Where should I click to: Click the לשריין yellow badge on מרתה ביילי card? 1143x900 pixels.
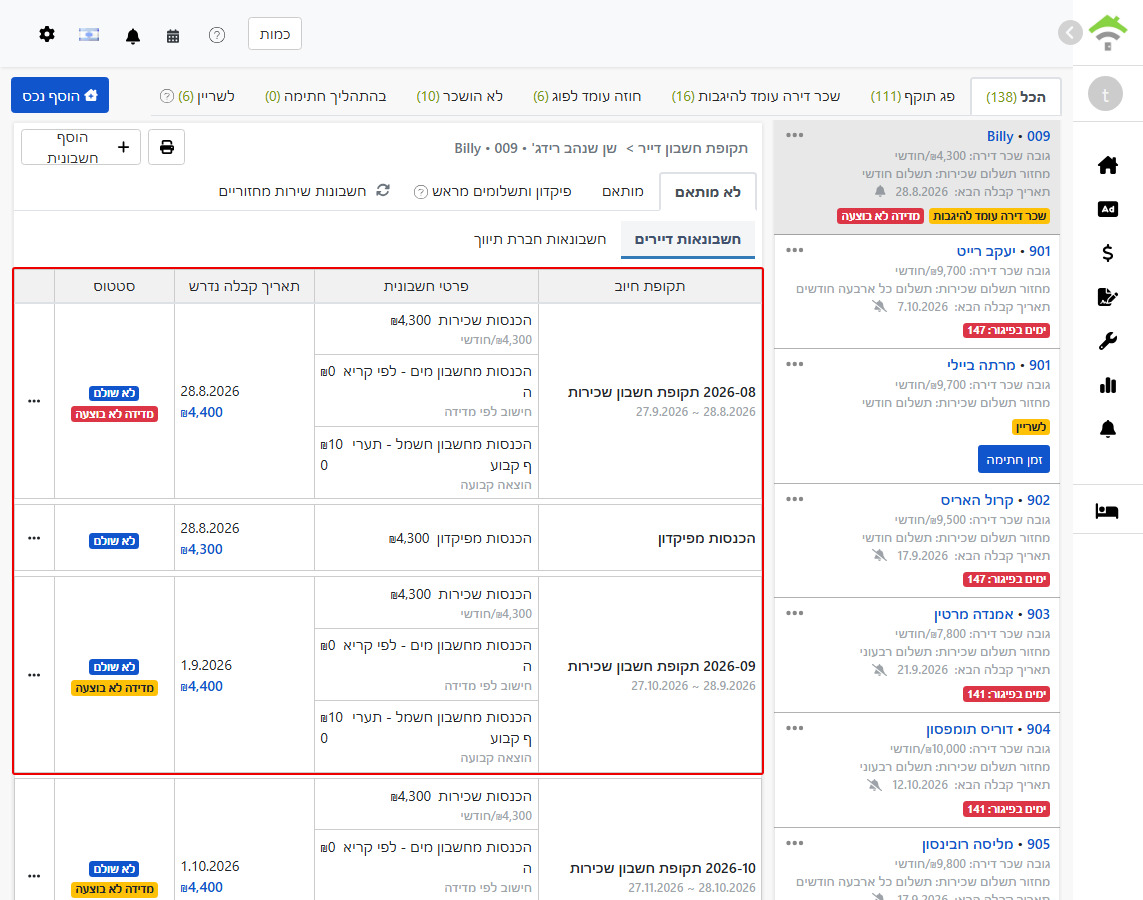1031,427
